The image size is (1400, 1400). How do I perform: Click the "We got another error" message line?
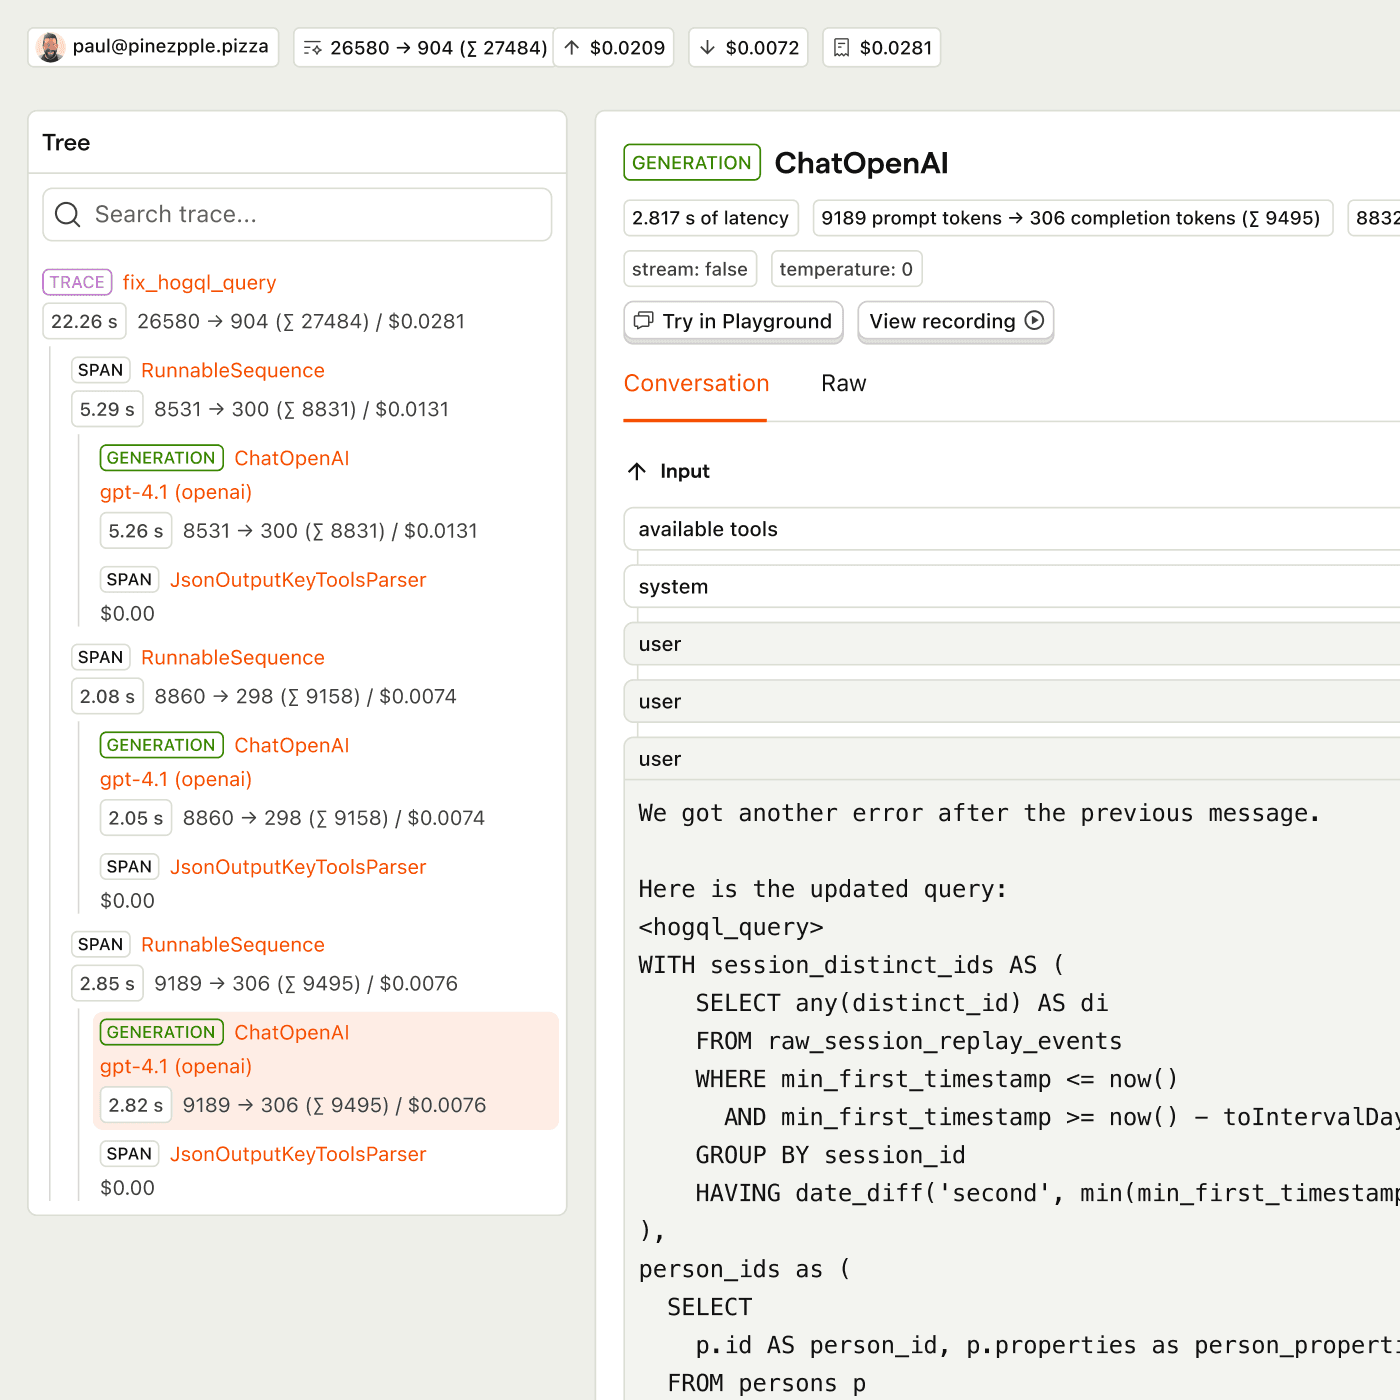coord(979,814)
